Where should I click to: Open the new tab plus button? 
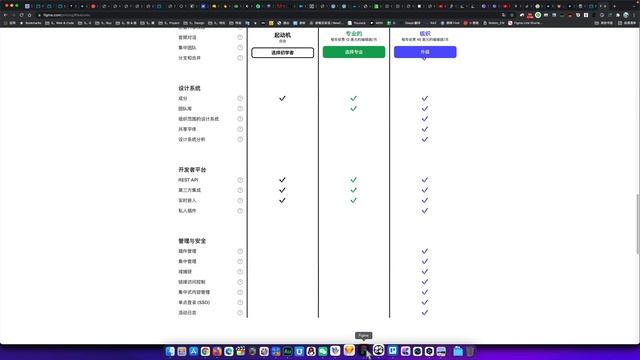click(x=614, y=6)
